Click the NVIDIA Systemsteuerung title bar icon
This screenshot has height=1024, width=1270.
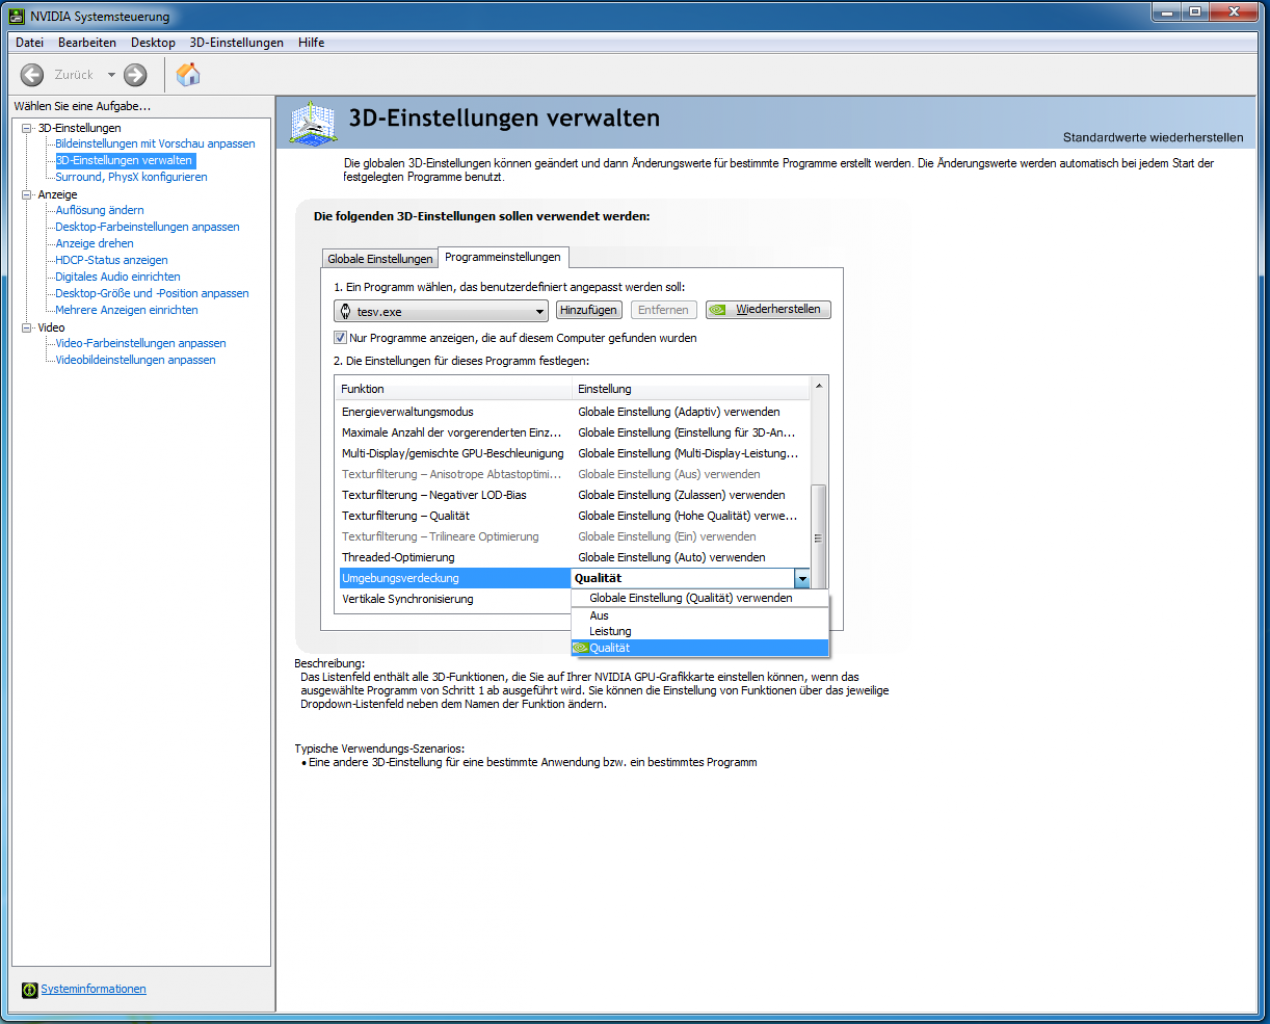16,16
